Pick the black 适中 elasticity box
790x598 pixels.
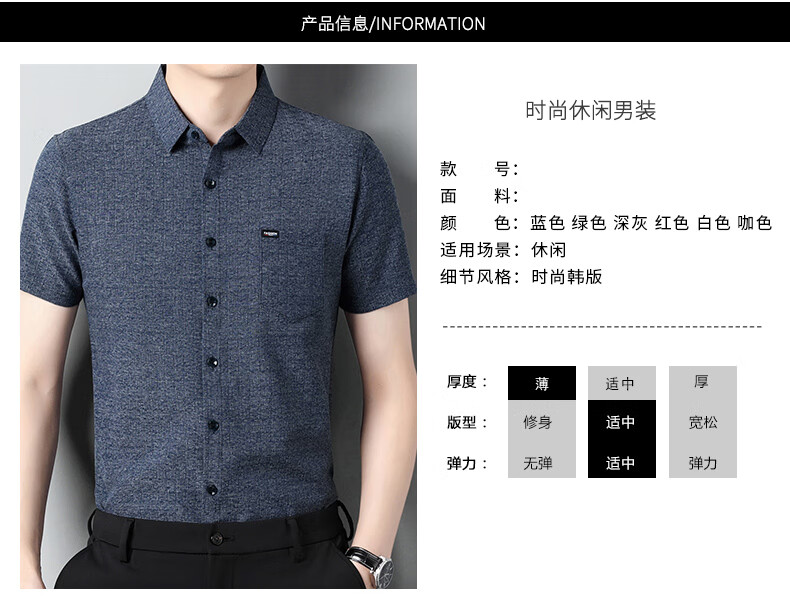coord(622,461)
